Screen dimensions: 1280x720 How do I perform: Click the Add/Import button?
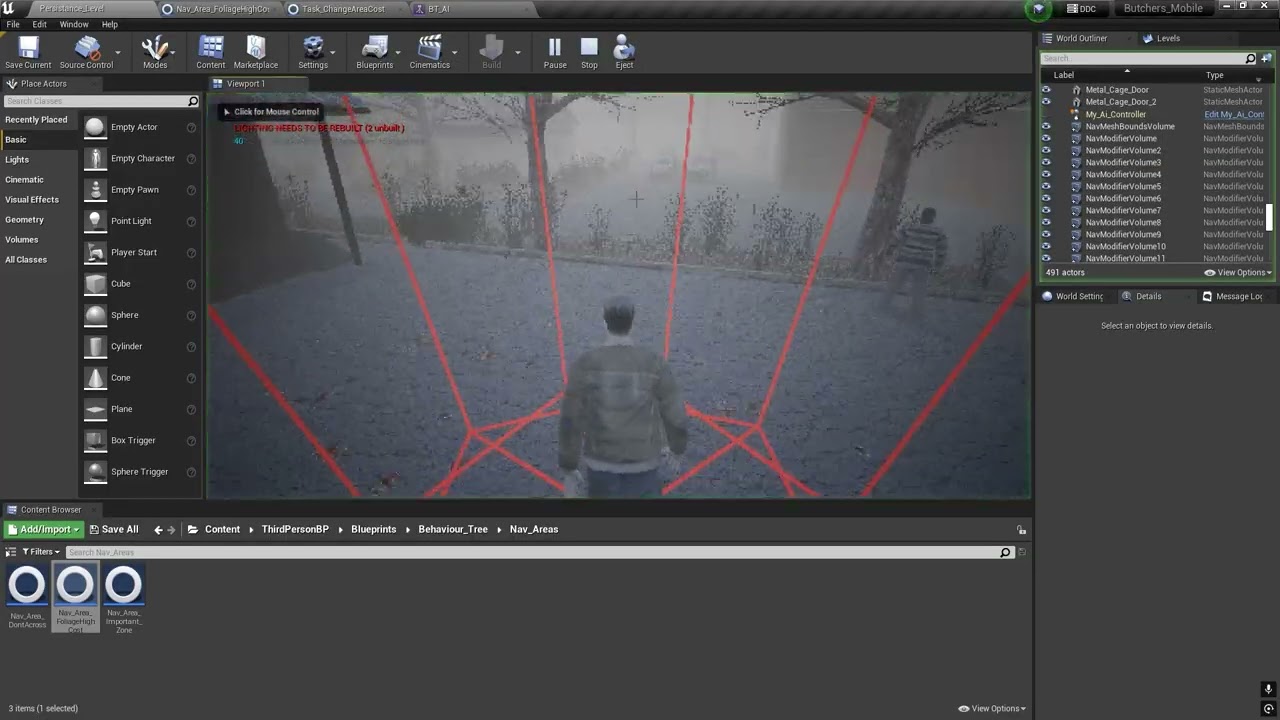coord(44,529)
